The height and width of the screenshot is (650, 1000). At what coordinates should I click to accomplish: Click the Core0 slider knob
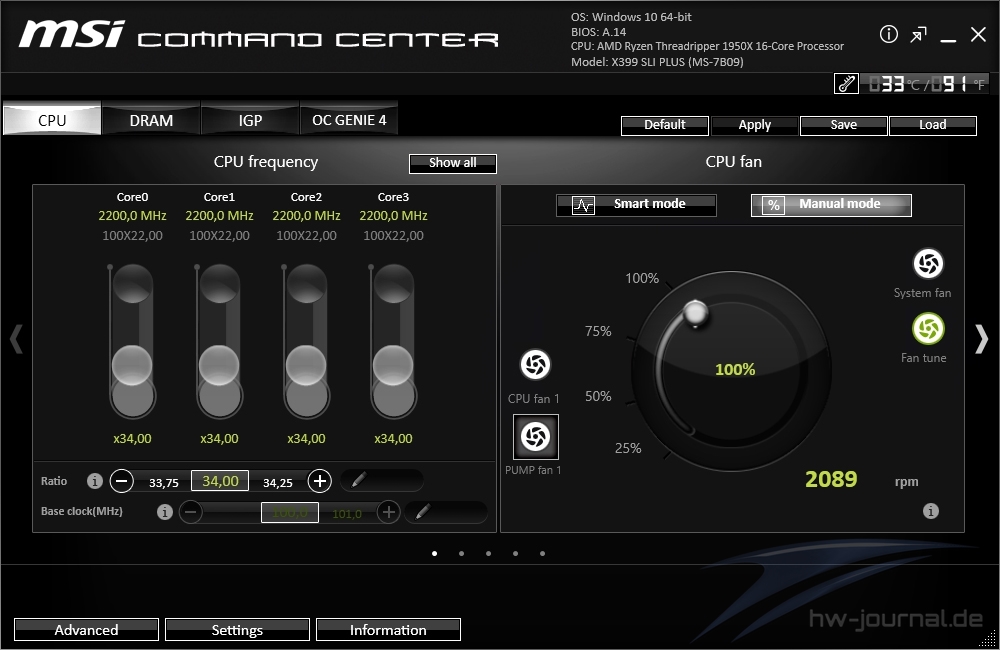point(132,366)
